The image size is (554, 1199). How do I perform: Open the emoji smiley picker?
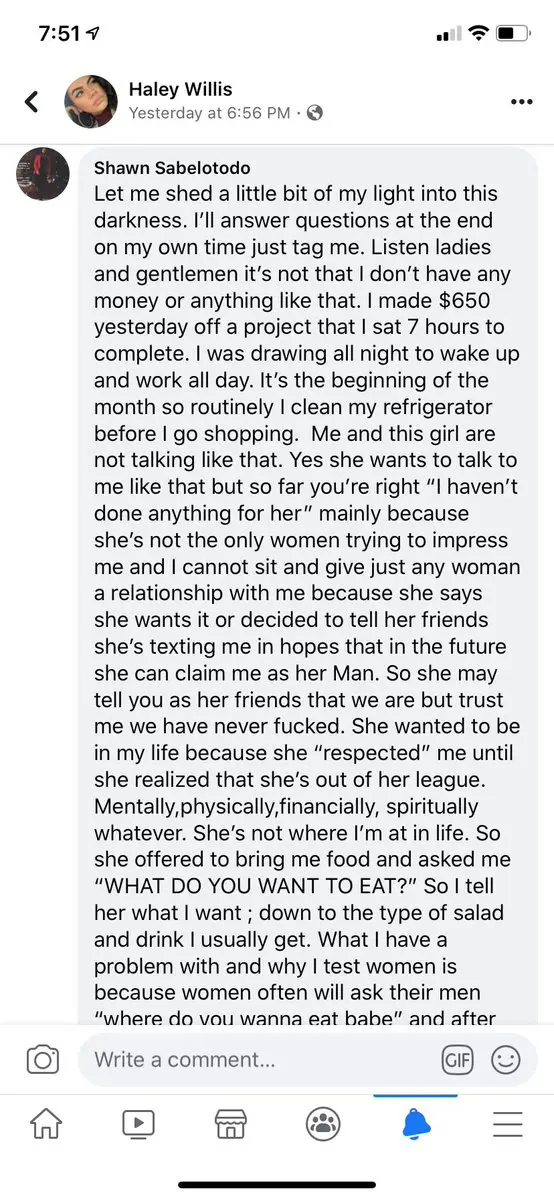pyautogui.click(x=505, y=1060)
